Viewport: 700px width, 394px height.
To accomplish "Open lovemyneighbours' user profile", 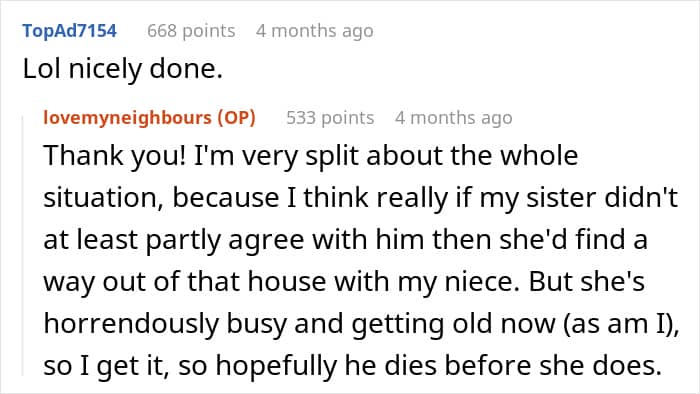I will [129, 118].
